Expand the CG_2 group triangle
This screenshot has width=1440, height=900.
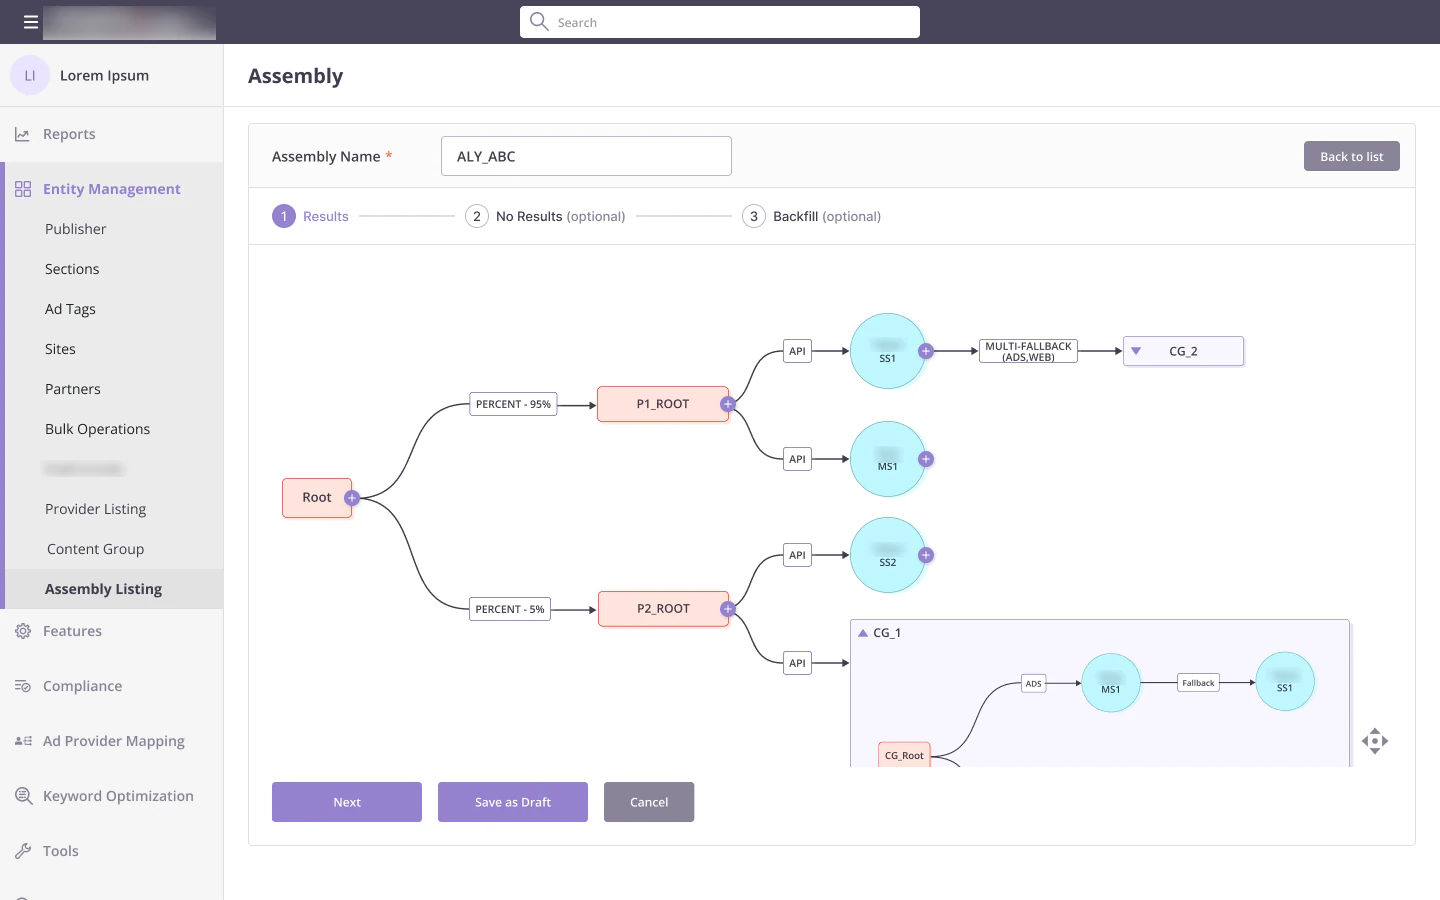tap(1136, 351)
